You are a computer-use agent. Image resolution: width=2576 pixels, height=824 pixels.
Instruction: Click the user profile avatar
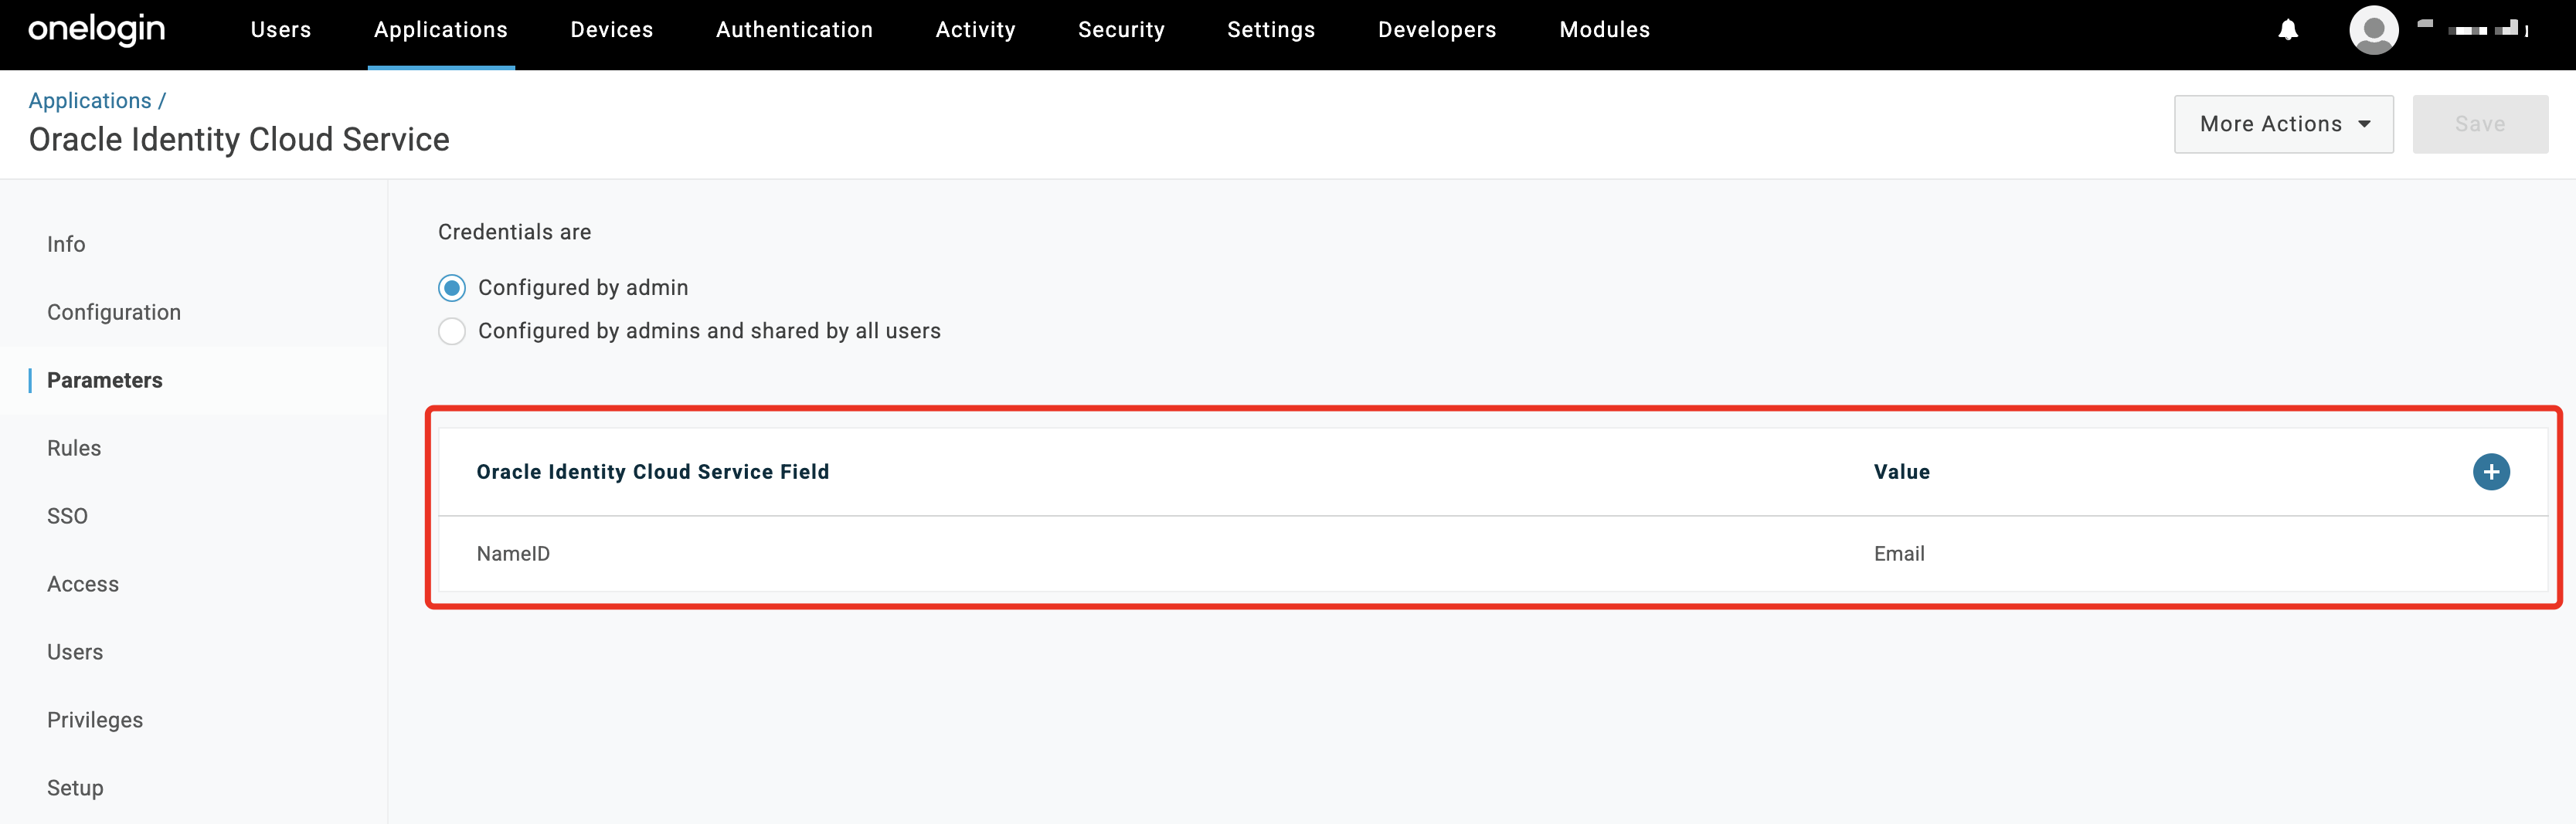(x=2373, y=30)
